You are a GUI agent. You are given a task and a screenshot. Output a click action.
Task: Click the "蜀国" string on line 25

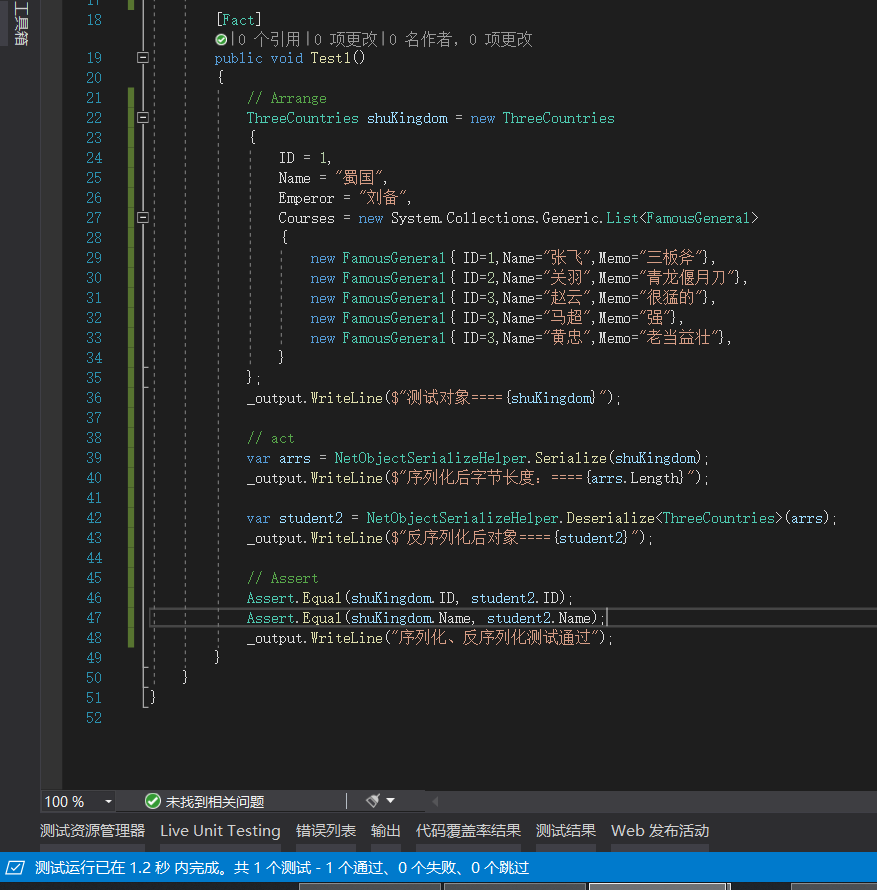(x=359, y=178)
